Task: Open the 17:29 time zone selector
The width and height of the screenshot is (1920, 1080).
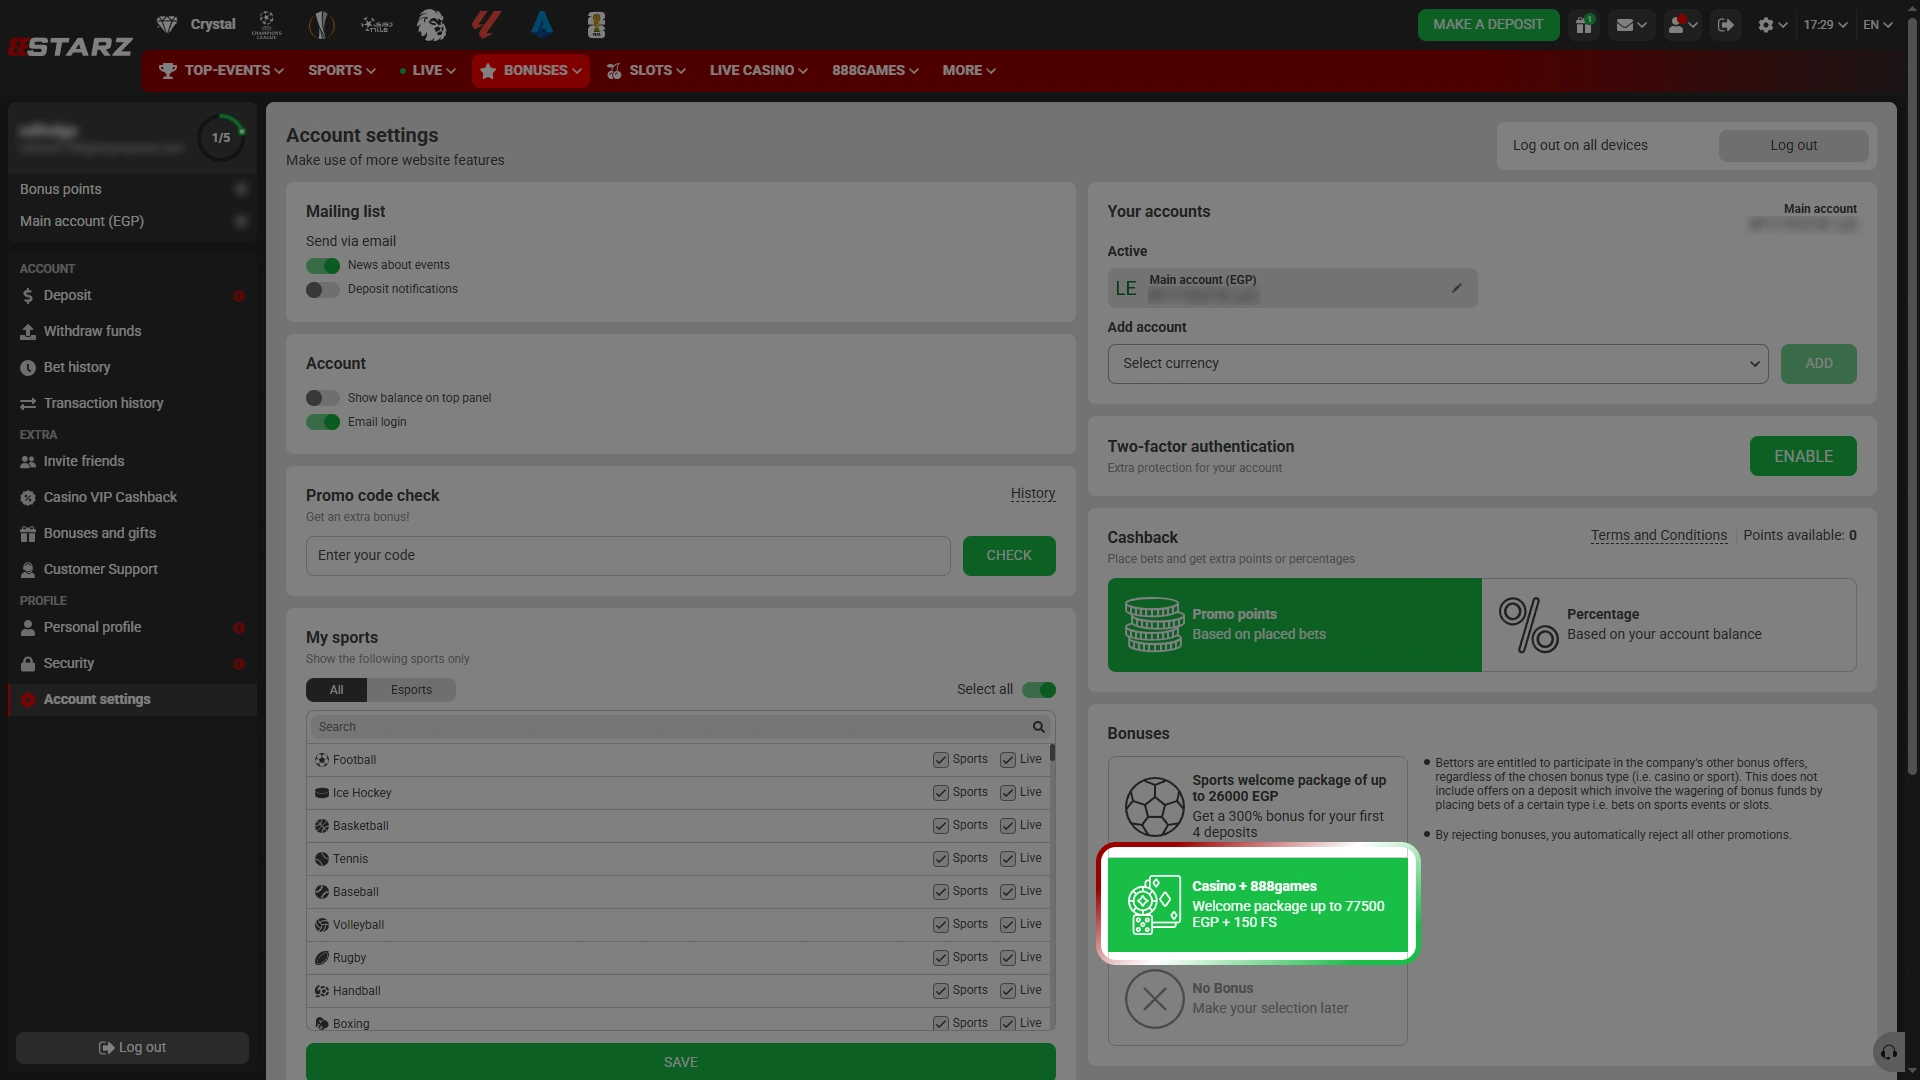Action: (1825, 25)
